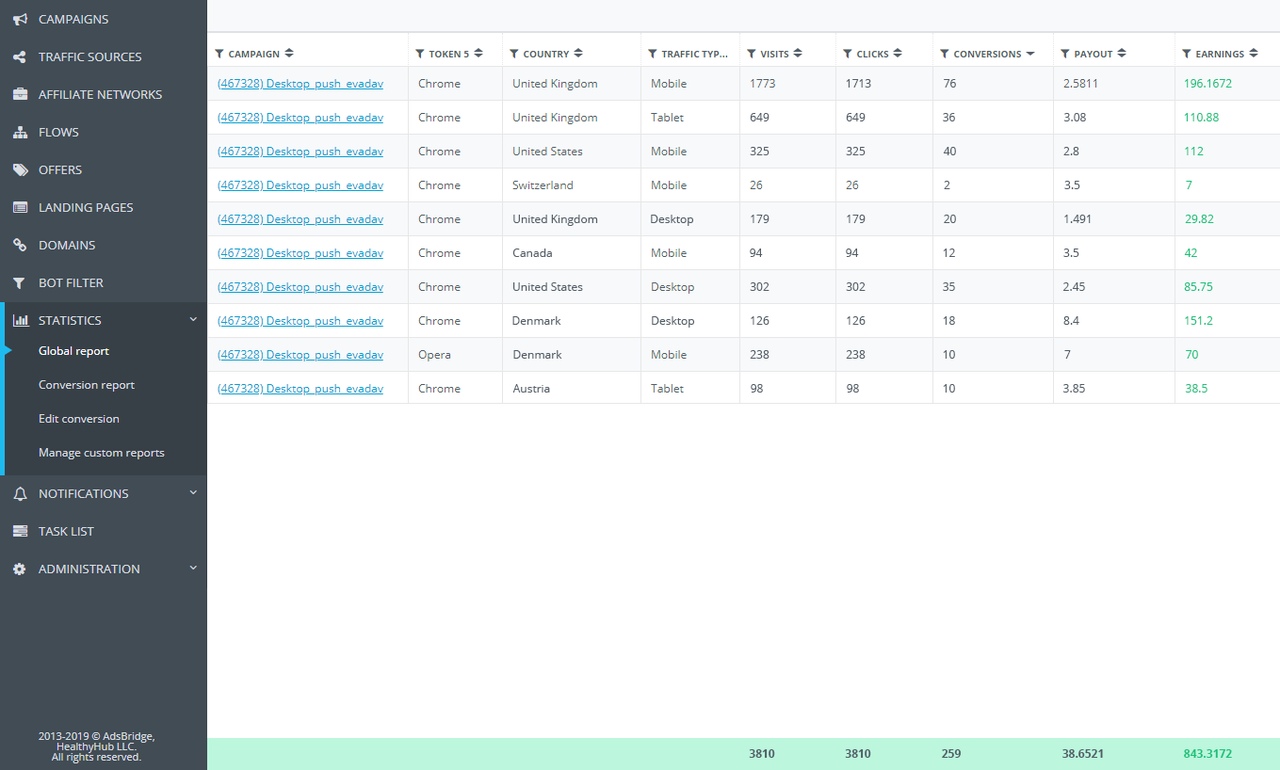Click filter funnel icon in Payout header

coord(1066,54)
